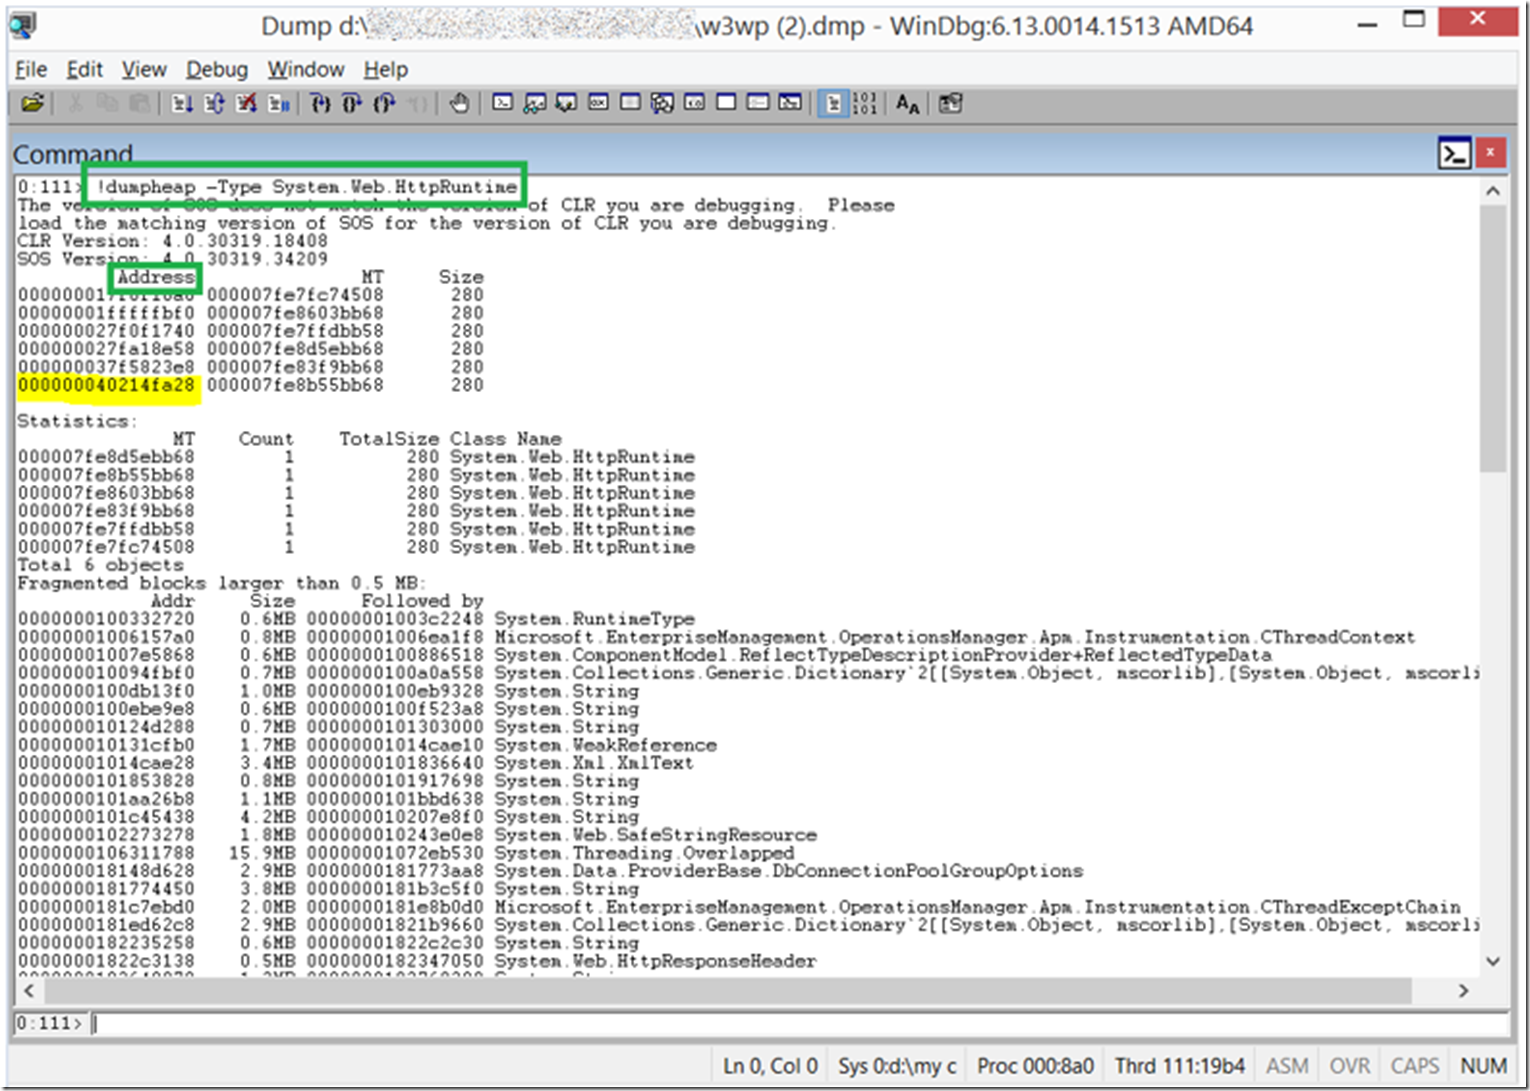The width and height of the screenshot is (1530, 1091).
Task: Click the horizontal scrollbar thumb
Action: click(x=728, y=991)
